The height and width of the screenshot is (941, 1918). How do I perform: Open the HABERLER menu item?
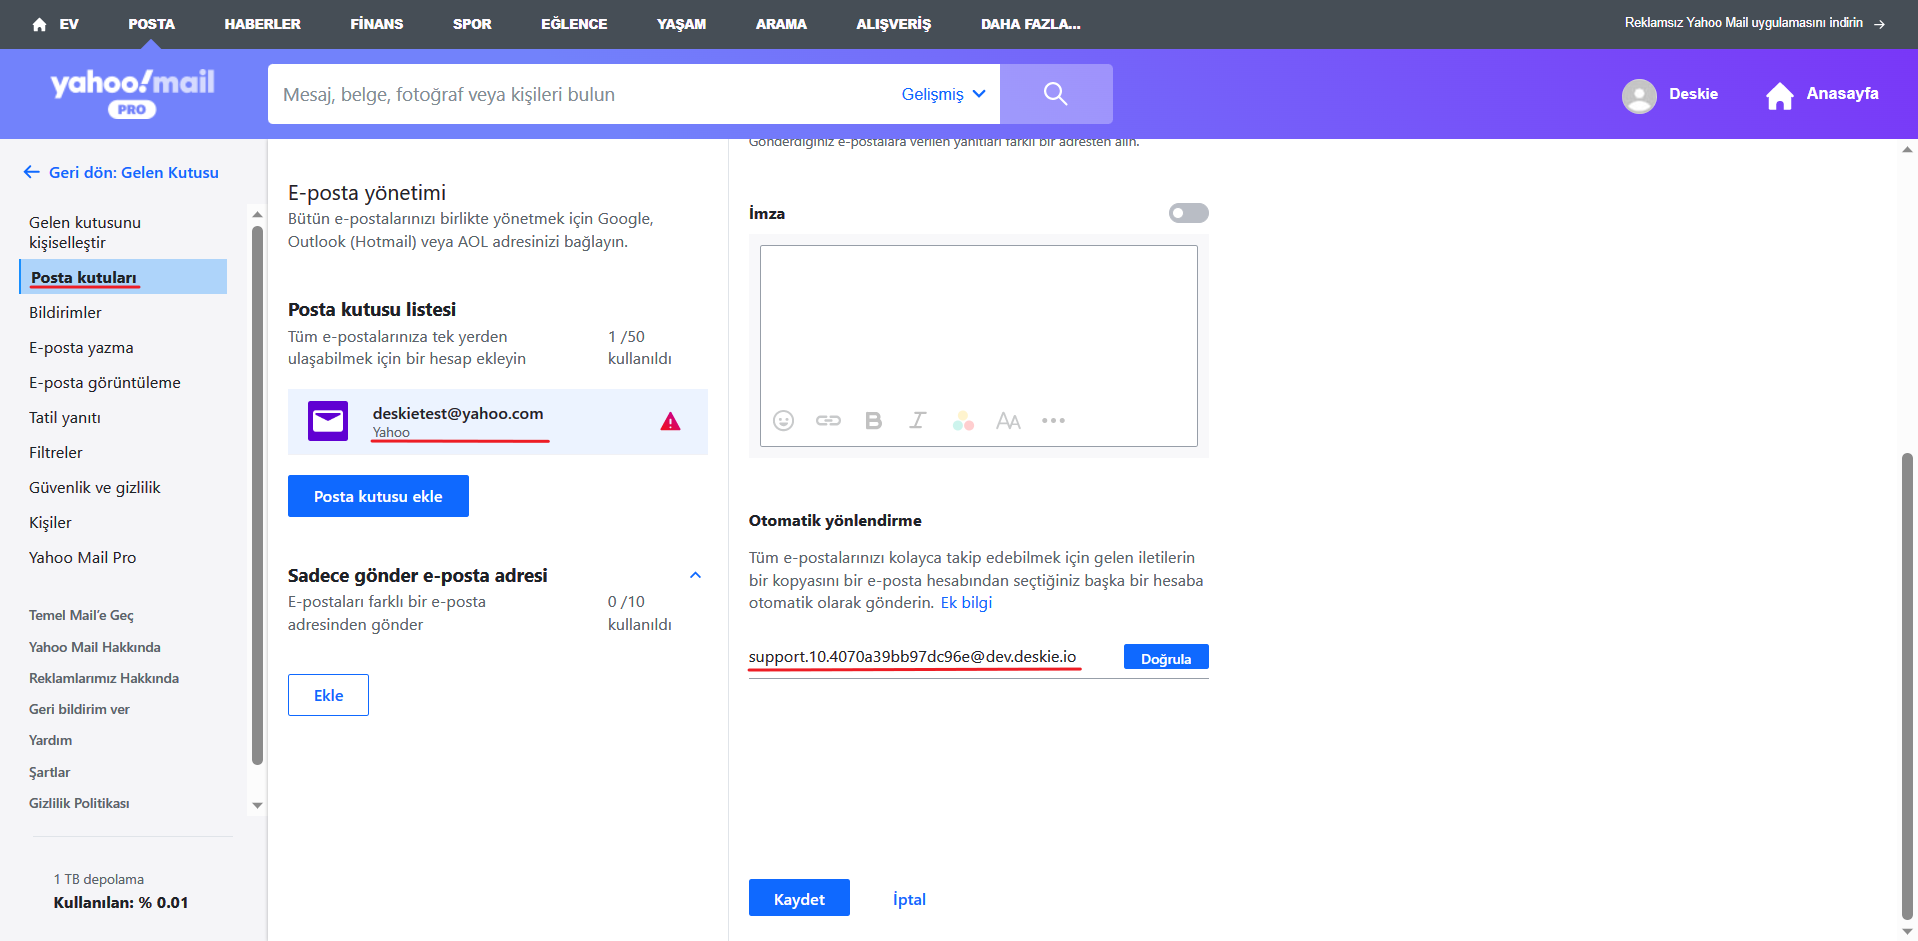[262, 24]
